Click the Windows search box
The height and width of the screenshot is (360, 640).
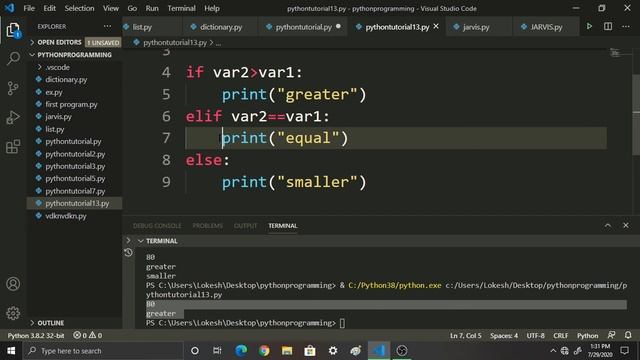(103, 351)
